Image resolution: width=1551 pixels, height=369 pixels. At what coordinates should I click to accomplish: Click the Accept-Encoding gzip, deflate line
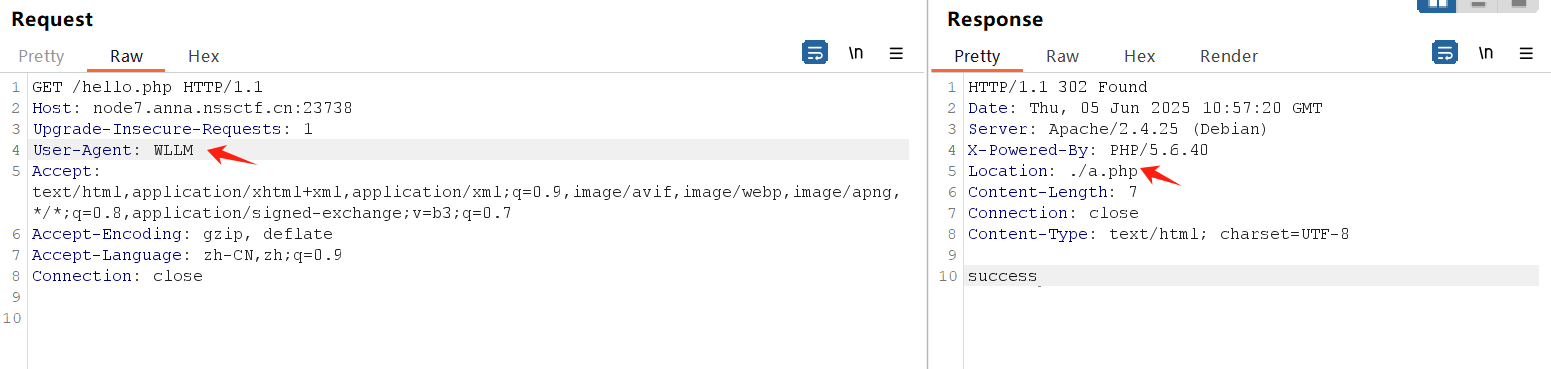182,234
